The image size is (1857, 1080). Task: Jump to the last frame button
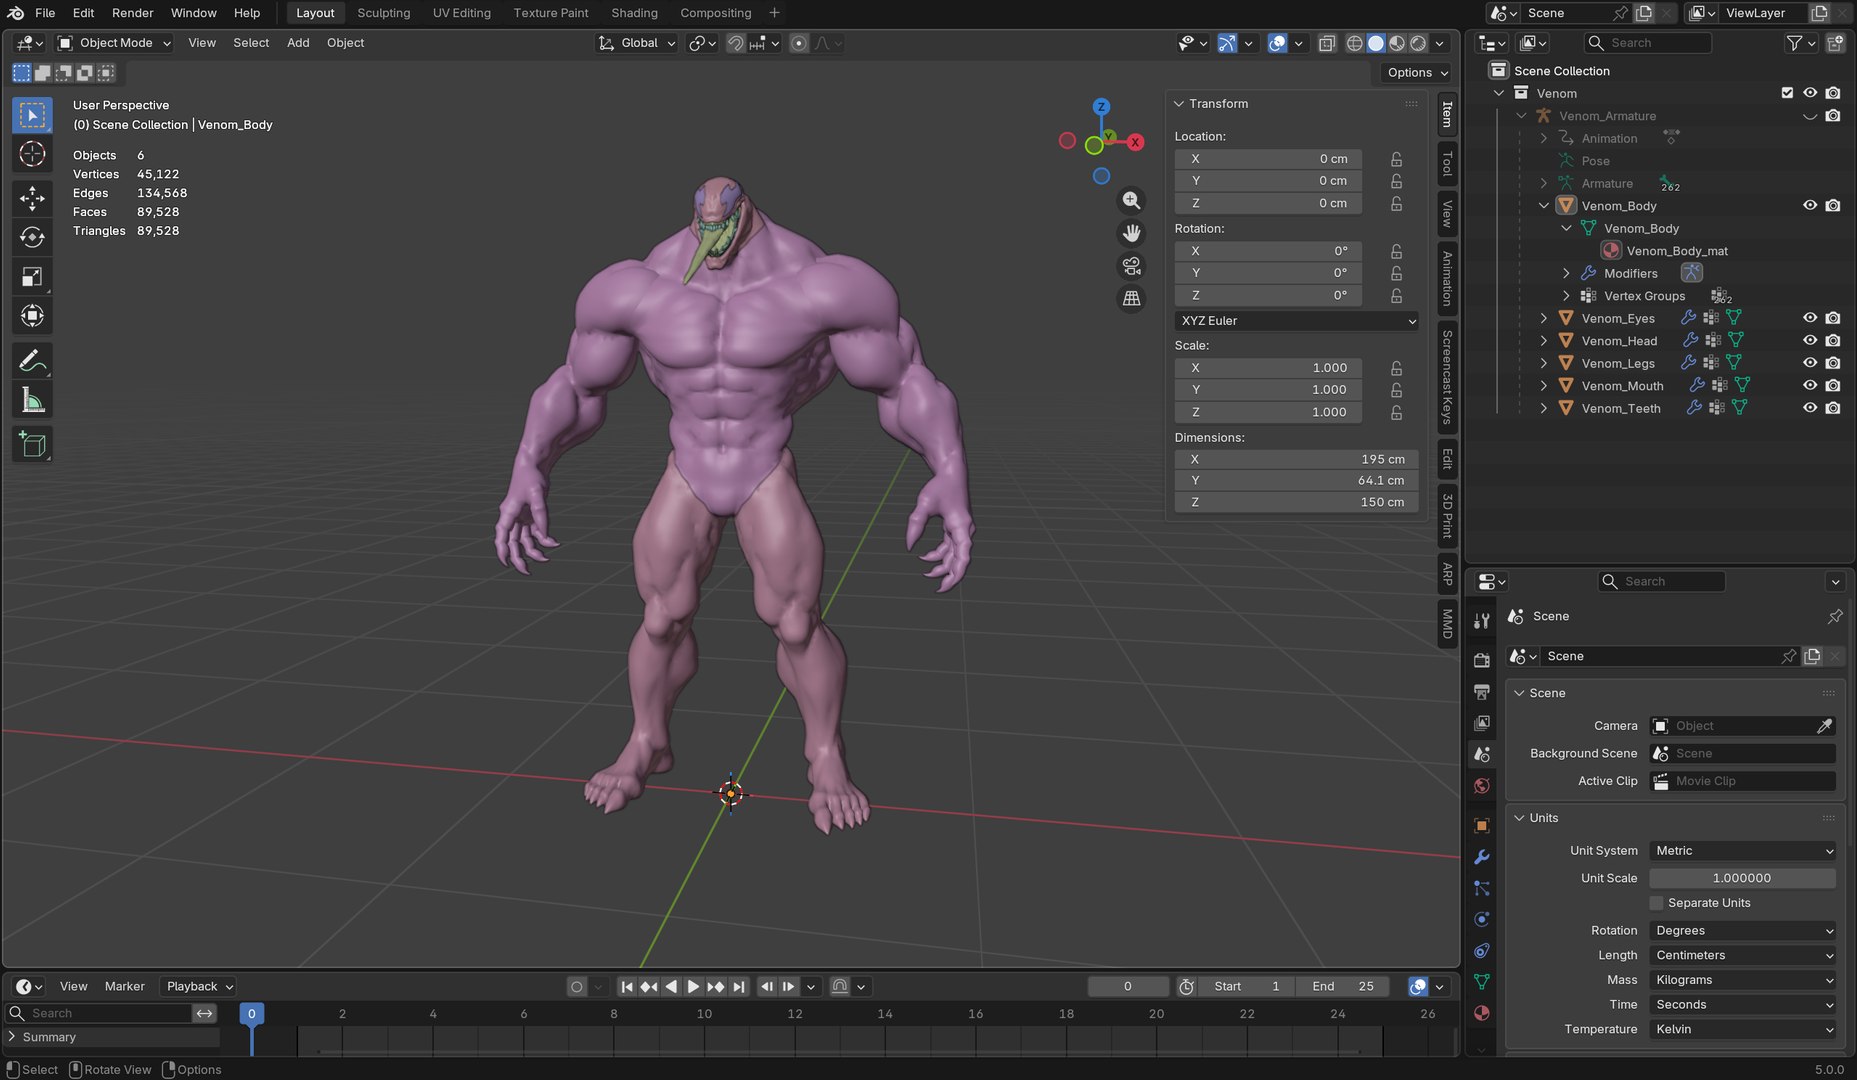click(739, 987)
